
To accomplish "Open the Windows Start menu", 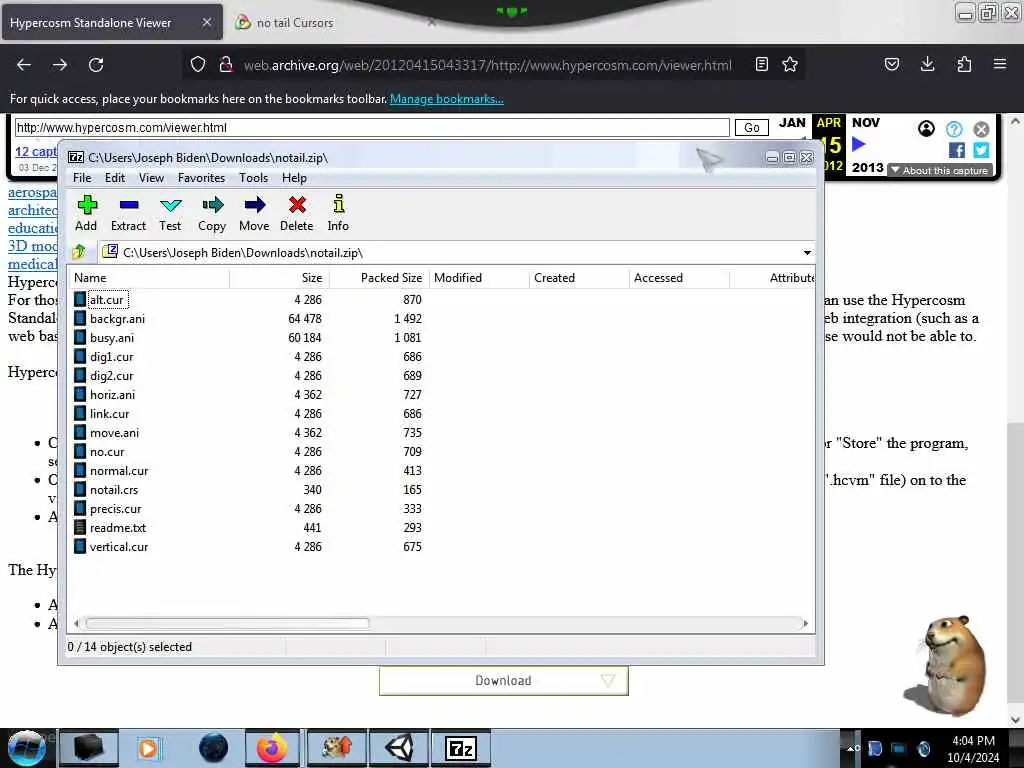I will coord(27,748).
